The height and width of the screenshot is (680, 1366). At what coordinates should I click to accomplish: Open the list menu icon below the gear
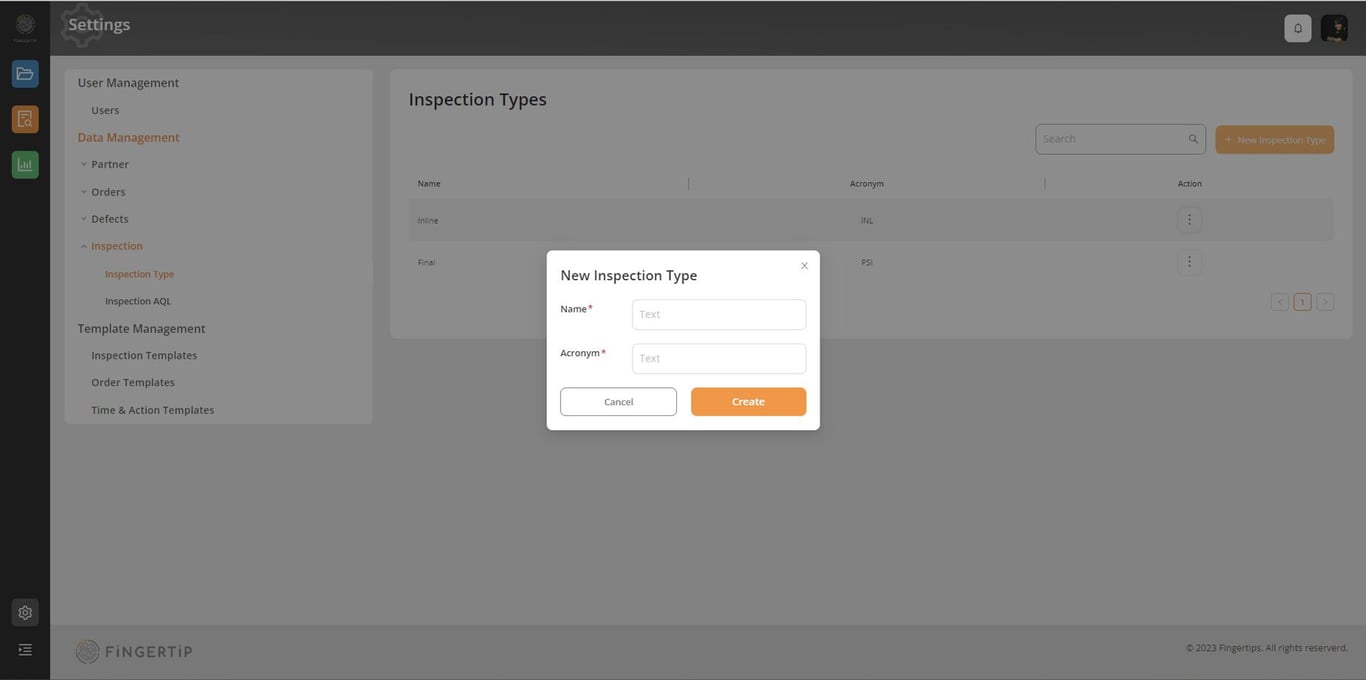tap(24, 649)
